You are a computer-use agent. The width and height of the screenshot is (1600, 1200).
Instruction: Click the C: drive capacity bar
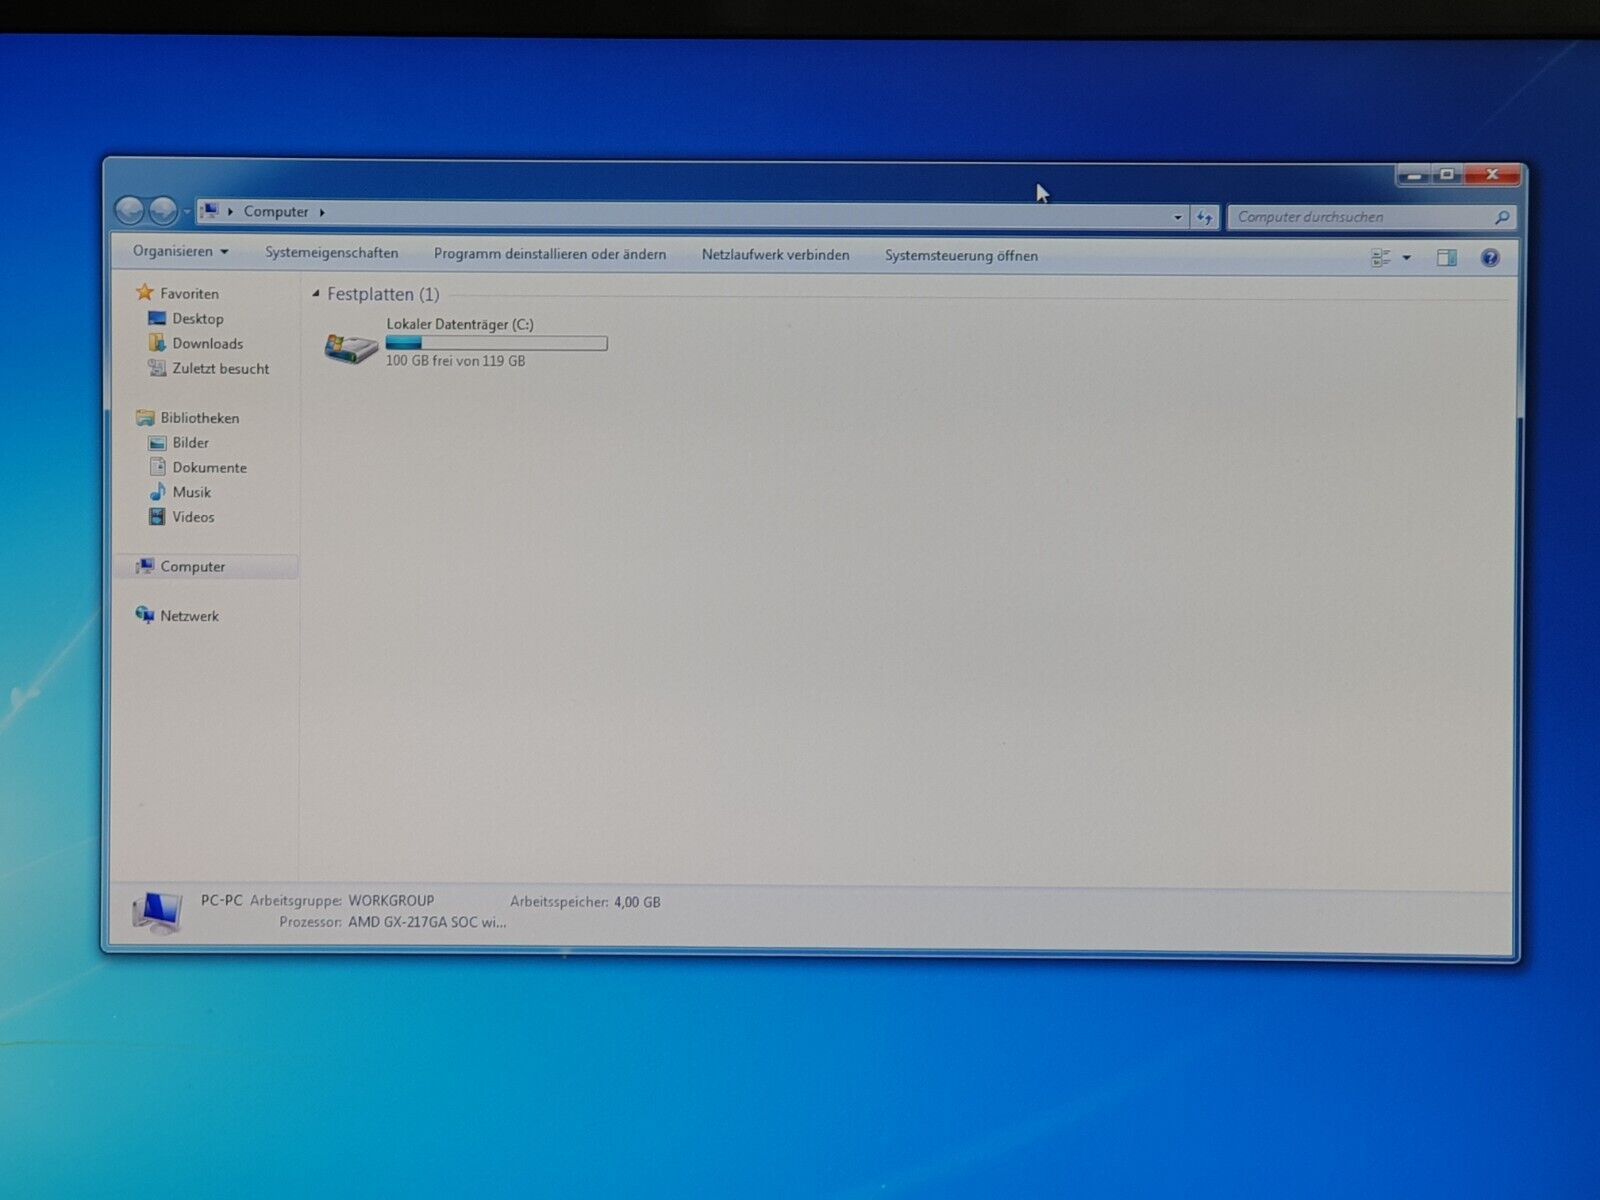pos(496,343)
